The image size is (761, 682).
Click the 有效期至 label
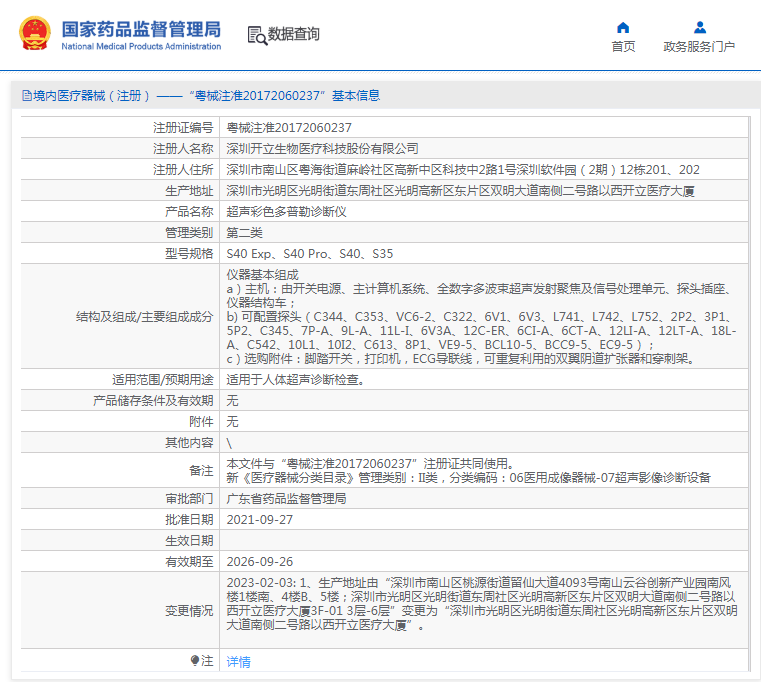189,562
